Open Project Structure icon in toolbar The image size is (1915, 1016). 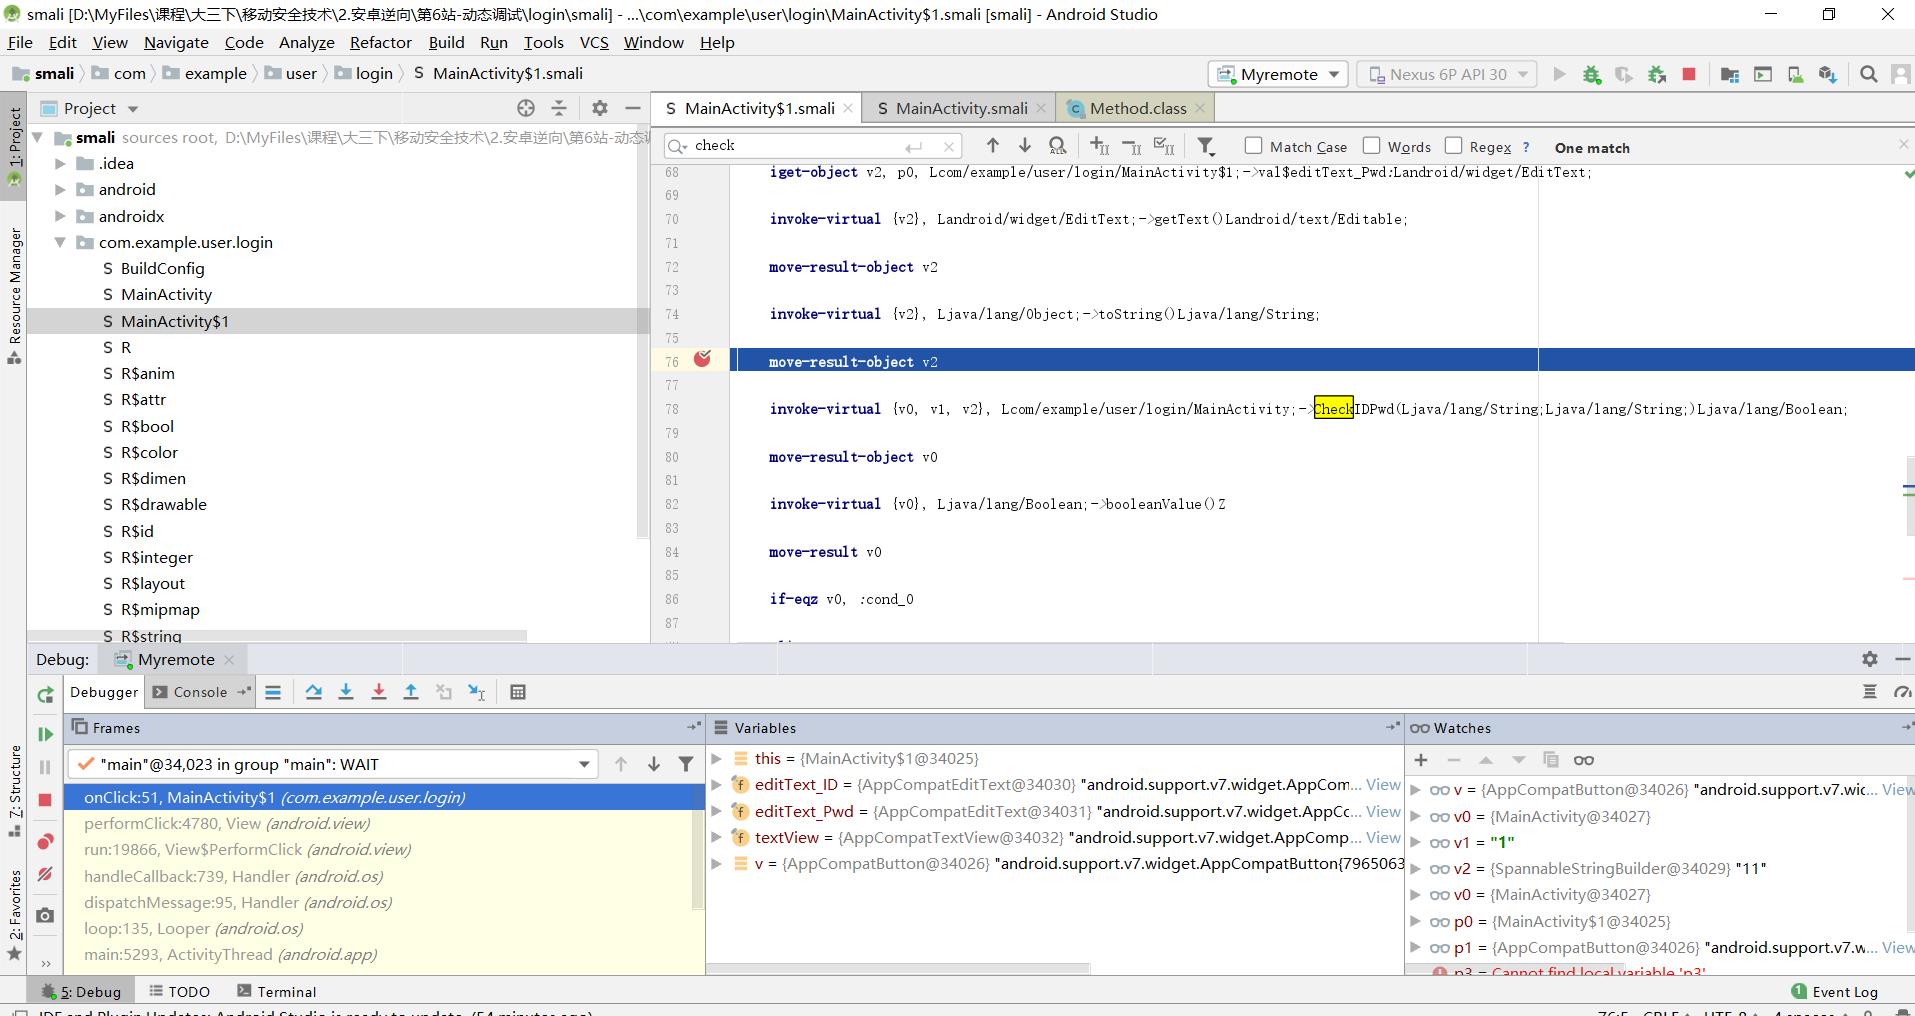1729,74
